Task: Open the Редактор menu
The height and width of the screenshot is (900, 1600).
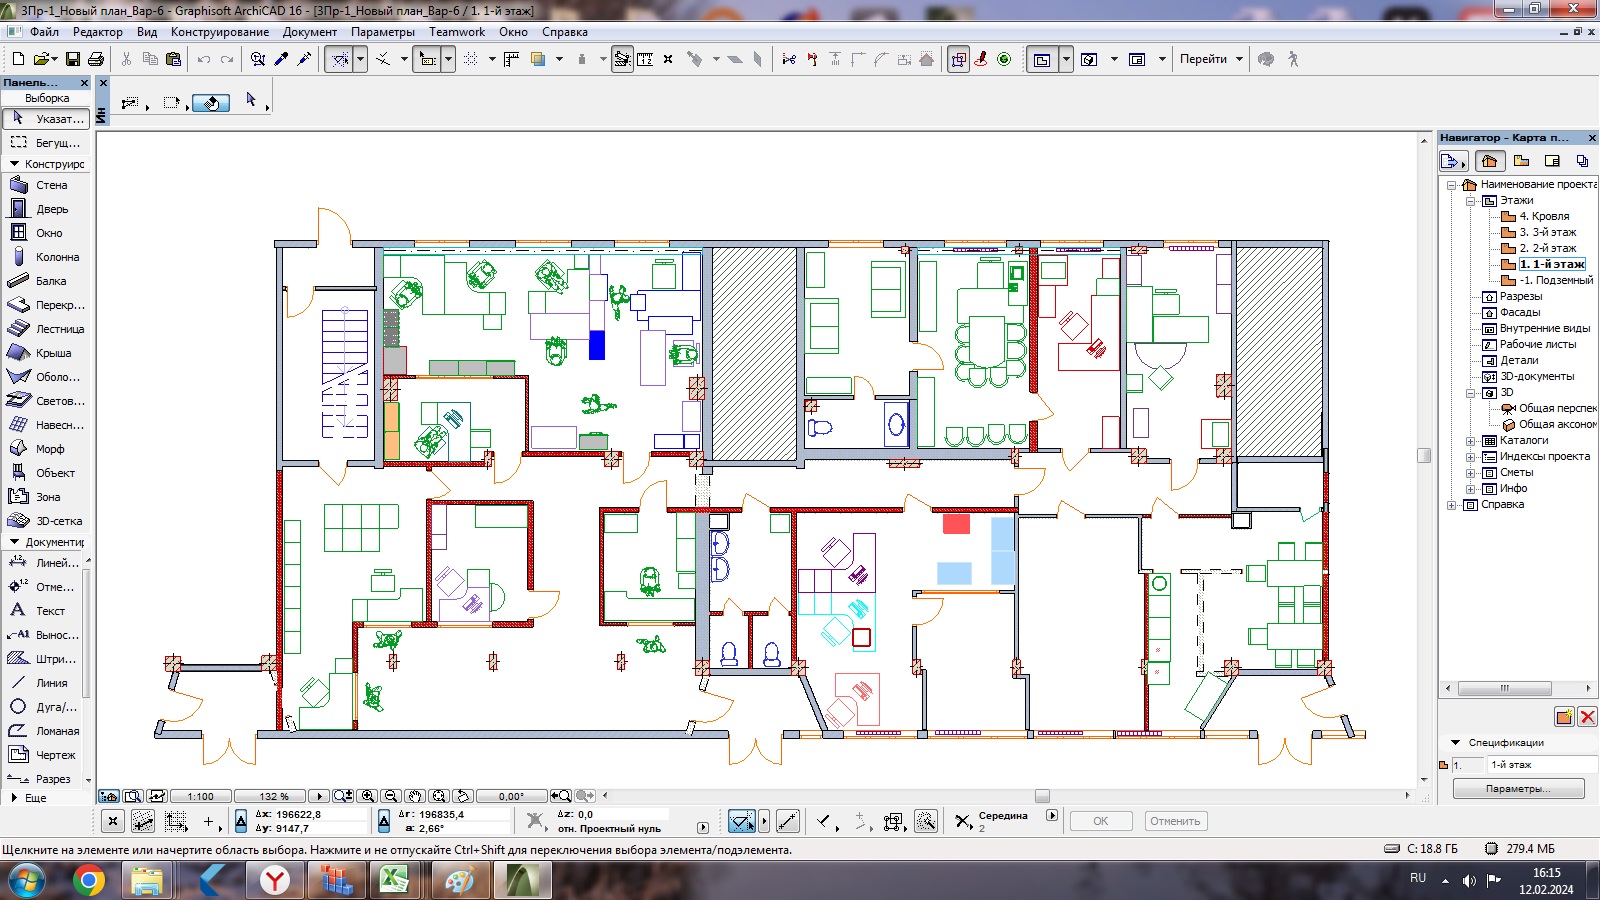Action: (x=98, y=32)
